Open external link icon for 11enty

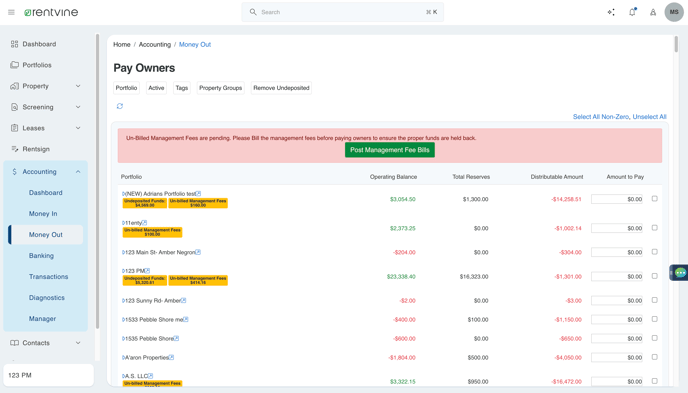[144, 223]
